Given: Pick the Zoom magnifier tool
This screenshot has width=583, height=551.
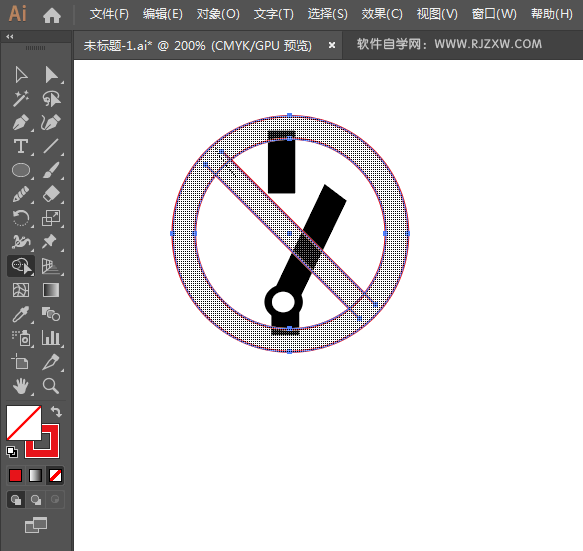Looking at the screenshot, I should (x=51, y=386).
